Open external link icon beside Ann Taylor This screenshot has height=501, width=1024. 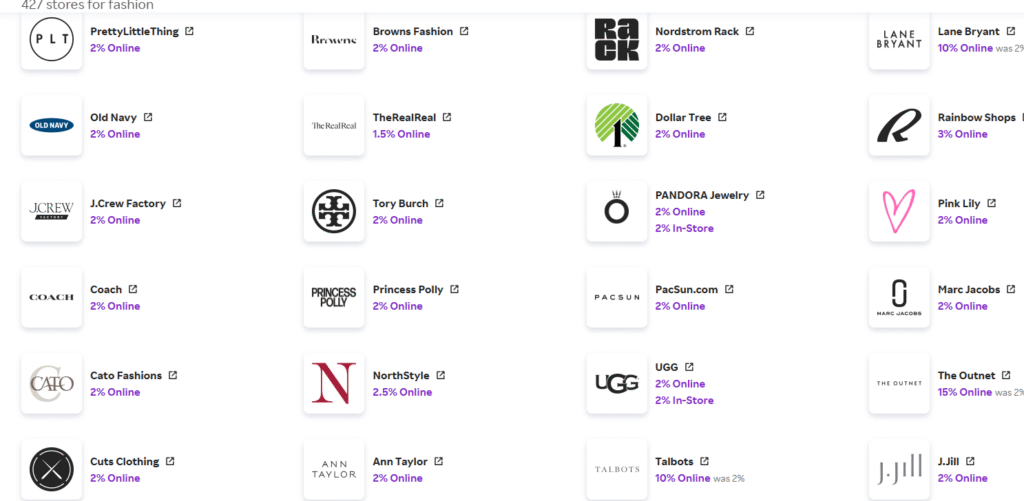(x=438, y=461)
